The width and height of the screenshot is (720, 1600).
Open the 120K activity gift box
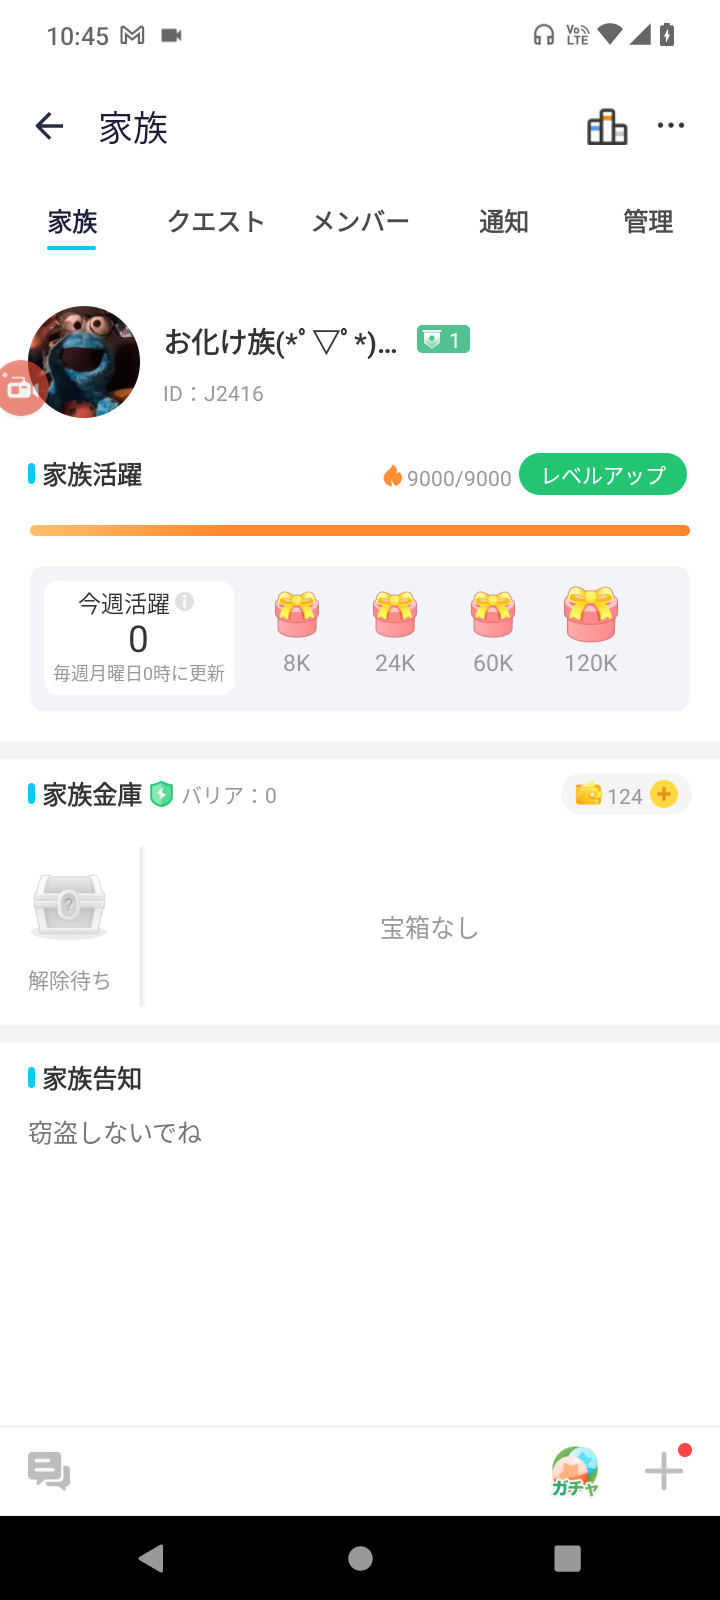(x=591, y=615)
